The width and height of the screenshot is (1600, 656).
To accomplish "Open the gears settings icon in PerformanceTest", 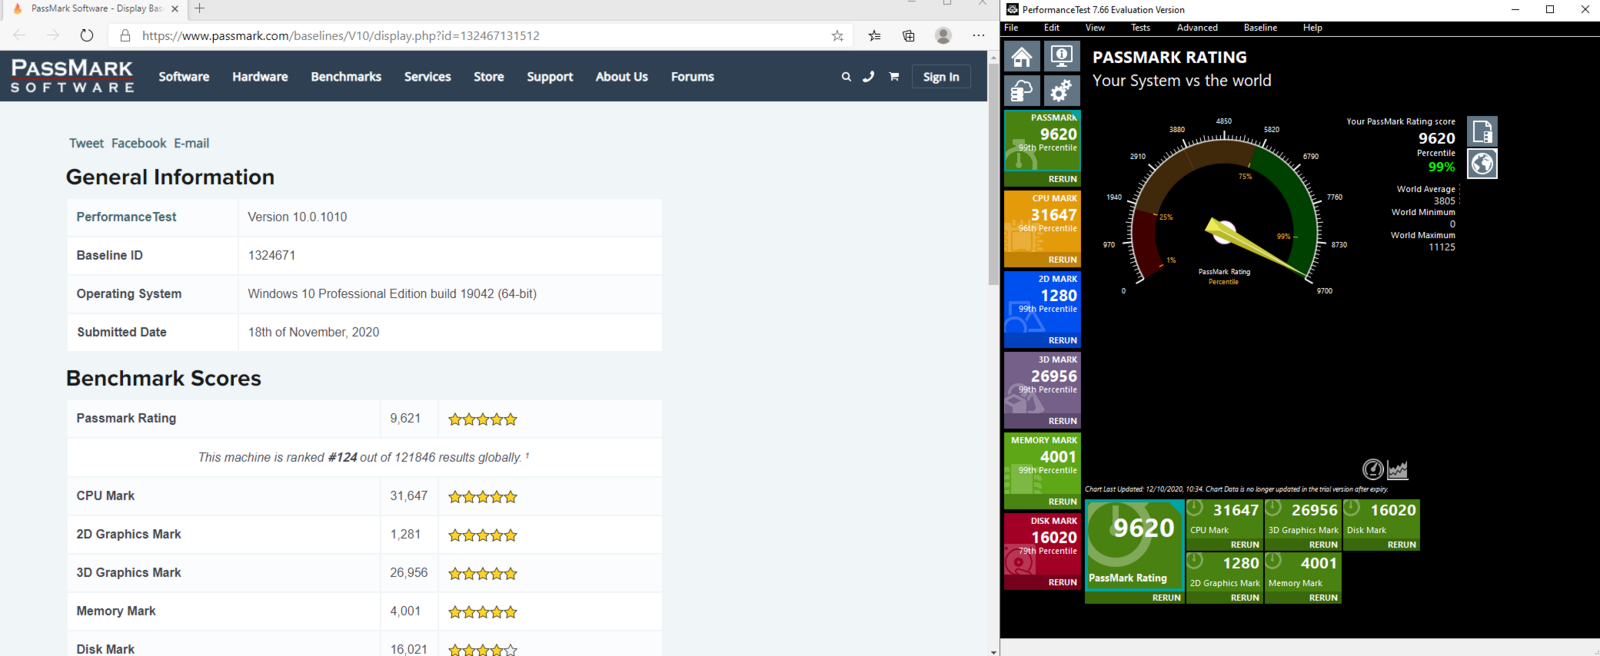I will 1061,90.
